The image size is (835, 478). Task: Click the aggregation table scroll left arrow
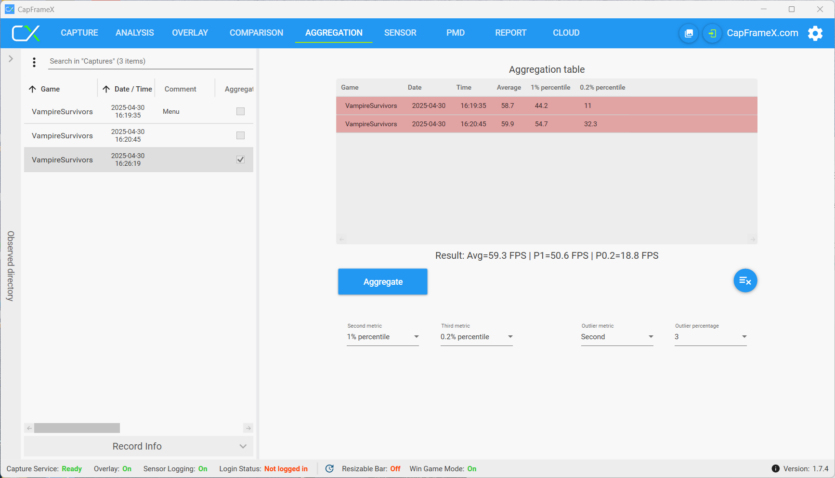[341, 239]
